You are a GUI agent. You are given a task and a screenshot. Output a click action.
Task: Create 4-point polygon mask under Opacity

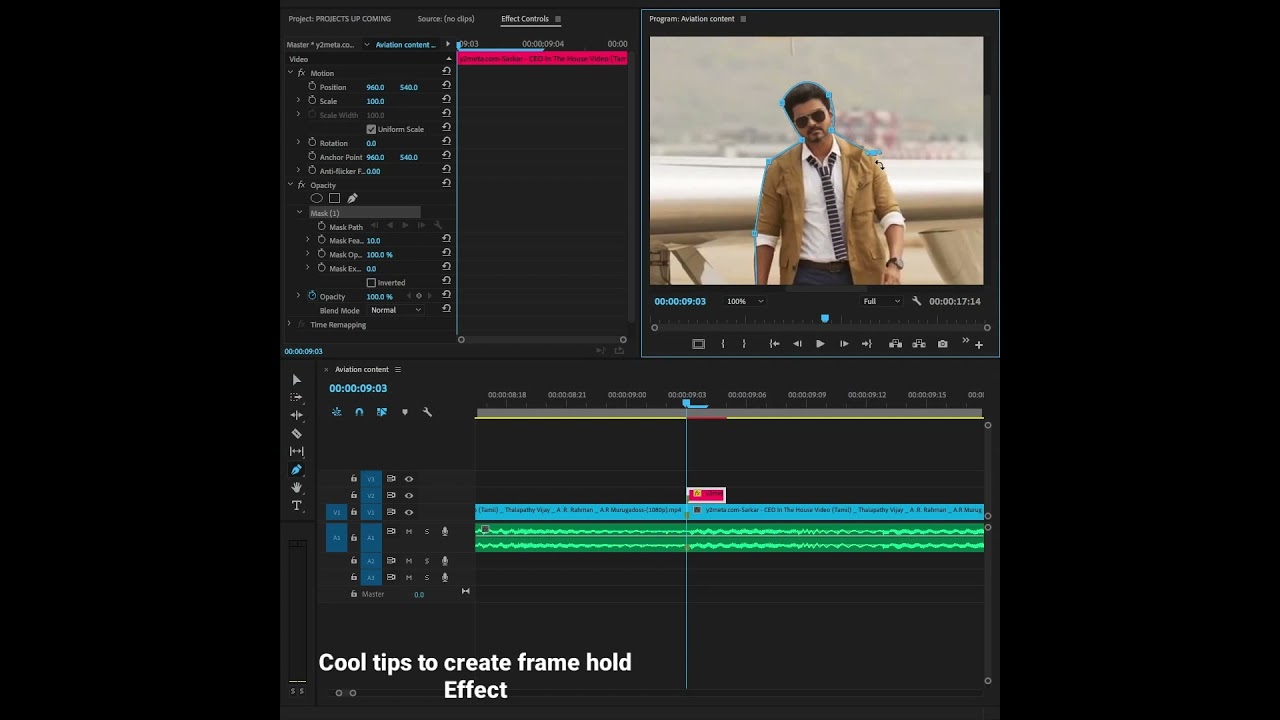335,198
